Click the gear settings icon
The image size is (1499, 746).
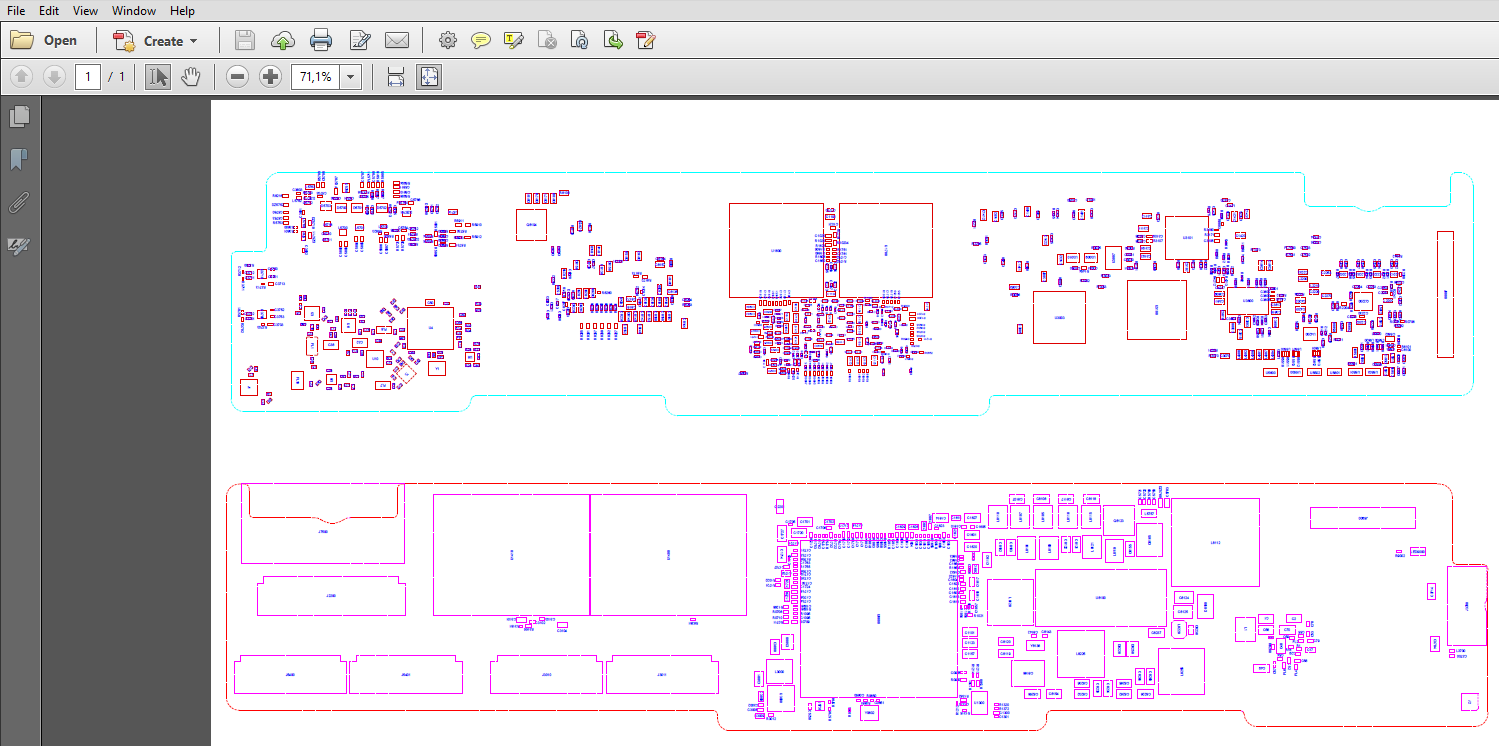pyautogui.click(x=448, y=41)
